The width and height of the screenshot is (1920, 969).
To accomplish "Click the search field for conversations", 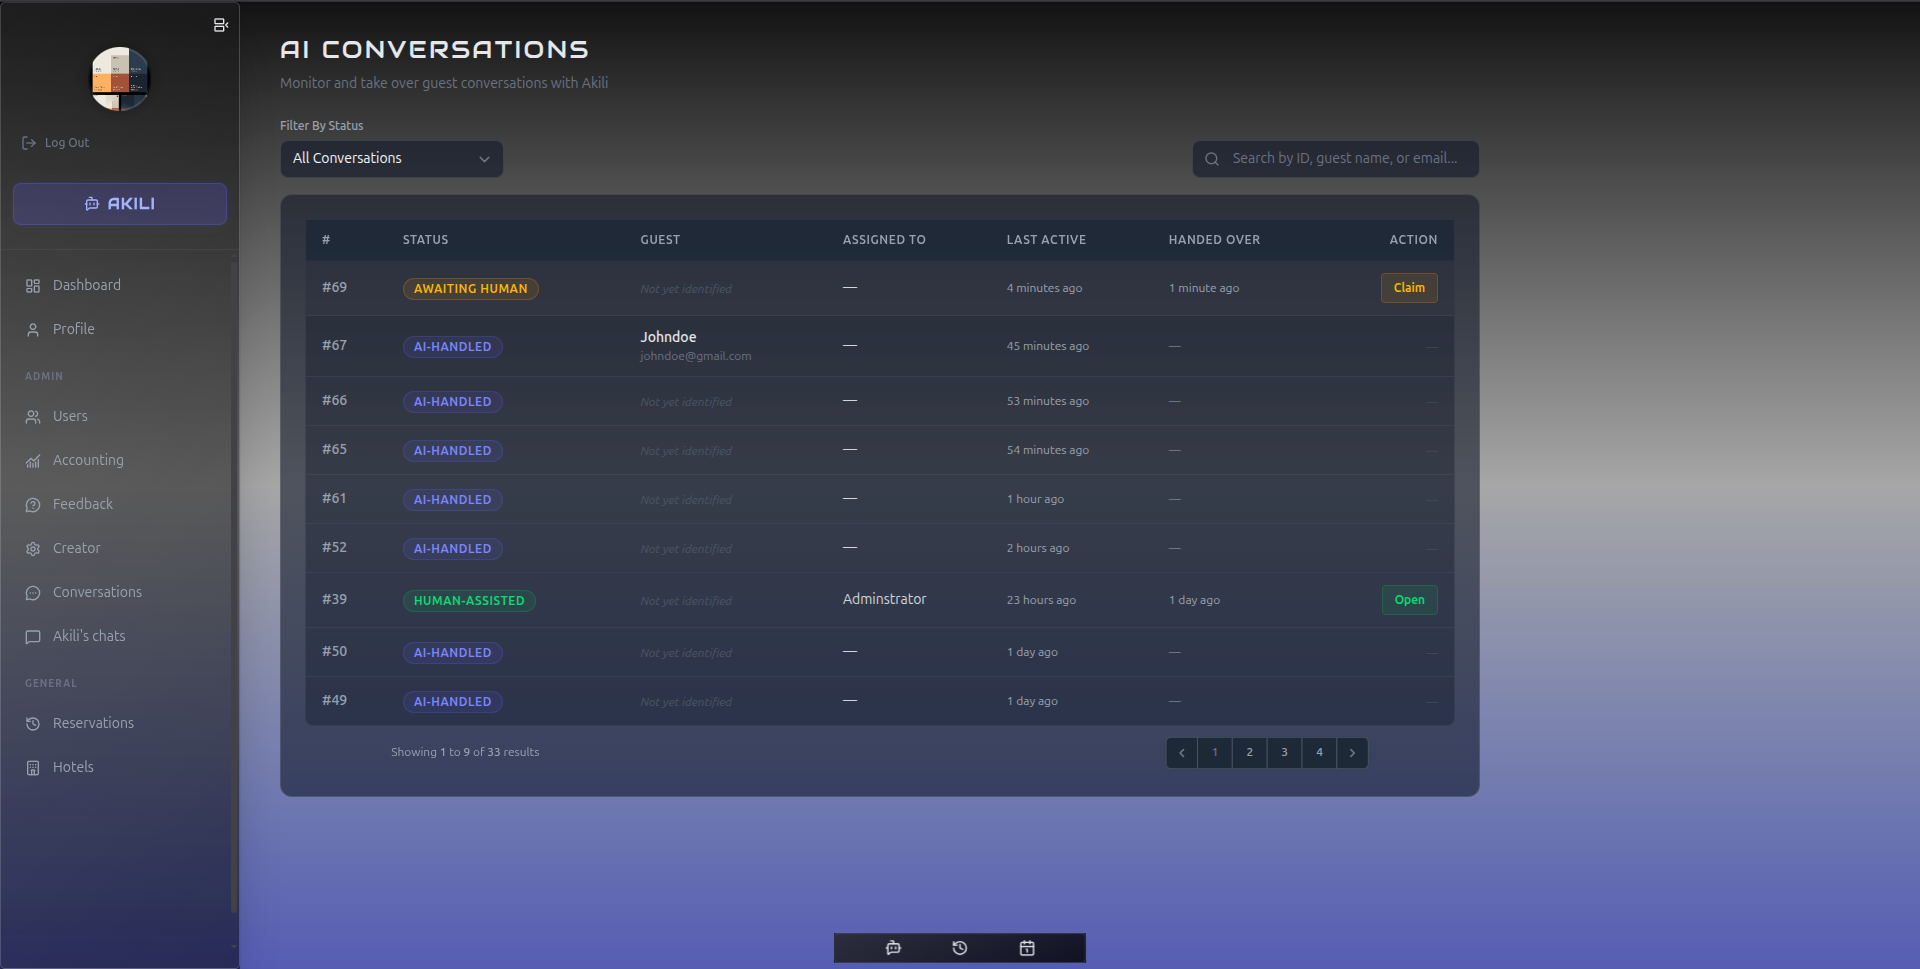I will pyautogui.click(x=1335, y=159).
